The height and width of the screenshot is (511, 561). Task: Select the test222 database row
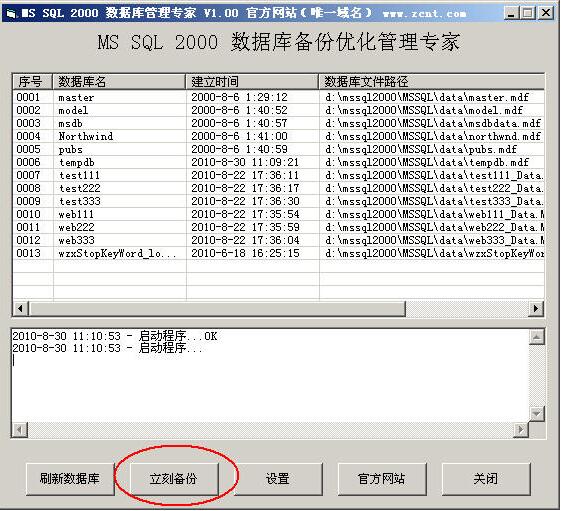click(x=278, y=188)
